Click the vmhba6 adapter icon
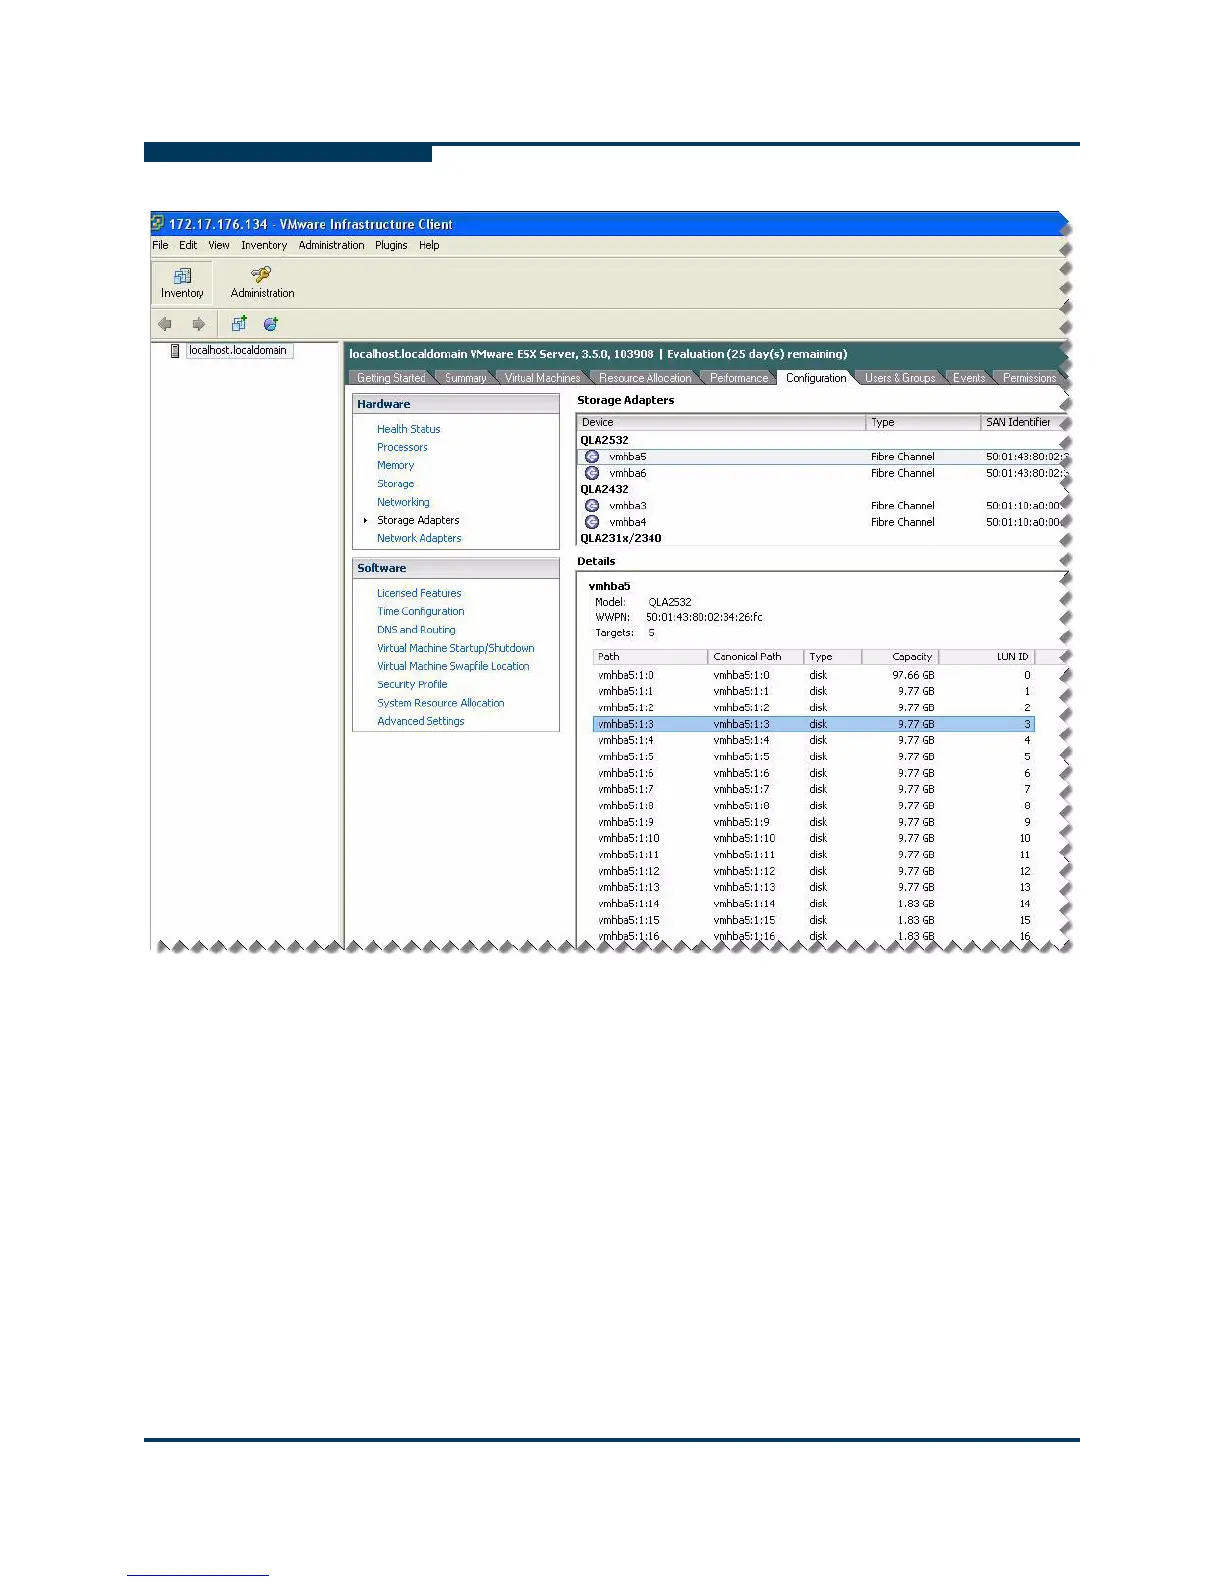This screenshot has width=1224, height=1584. pos(592,473)
